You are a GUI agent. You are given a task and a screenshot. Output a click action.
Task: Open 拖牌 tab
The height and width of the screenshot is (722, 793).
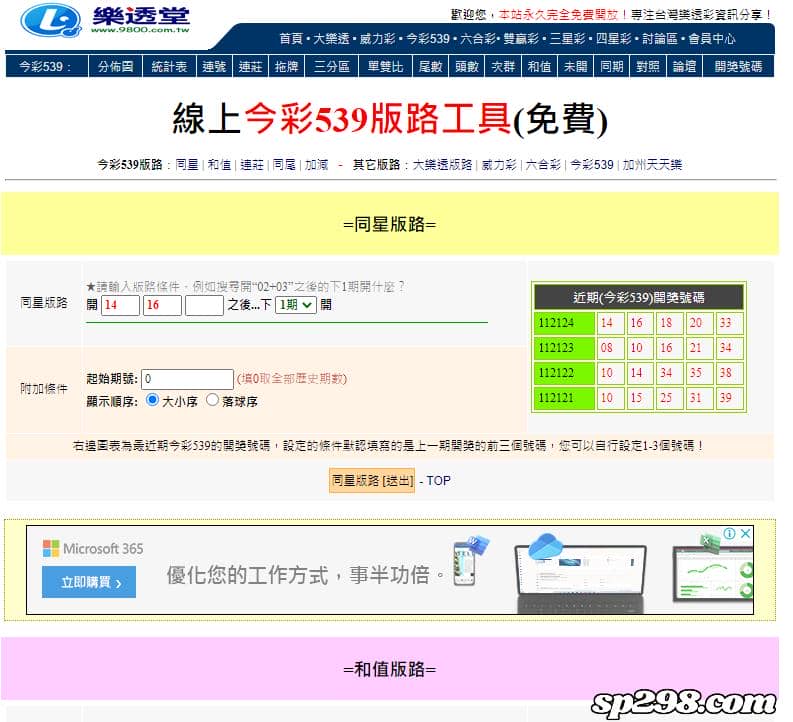click(286, 67)
